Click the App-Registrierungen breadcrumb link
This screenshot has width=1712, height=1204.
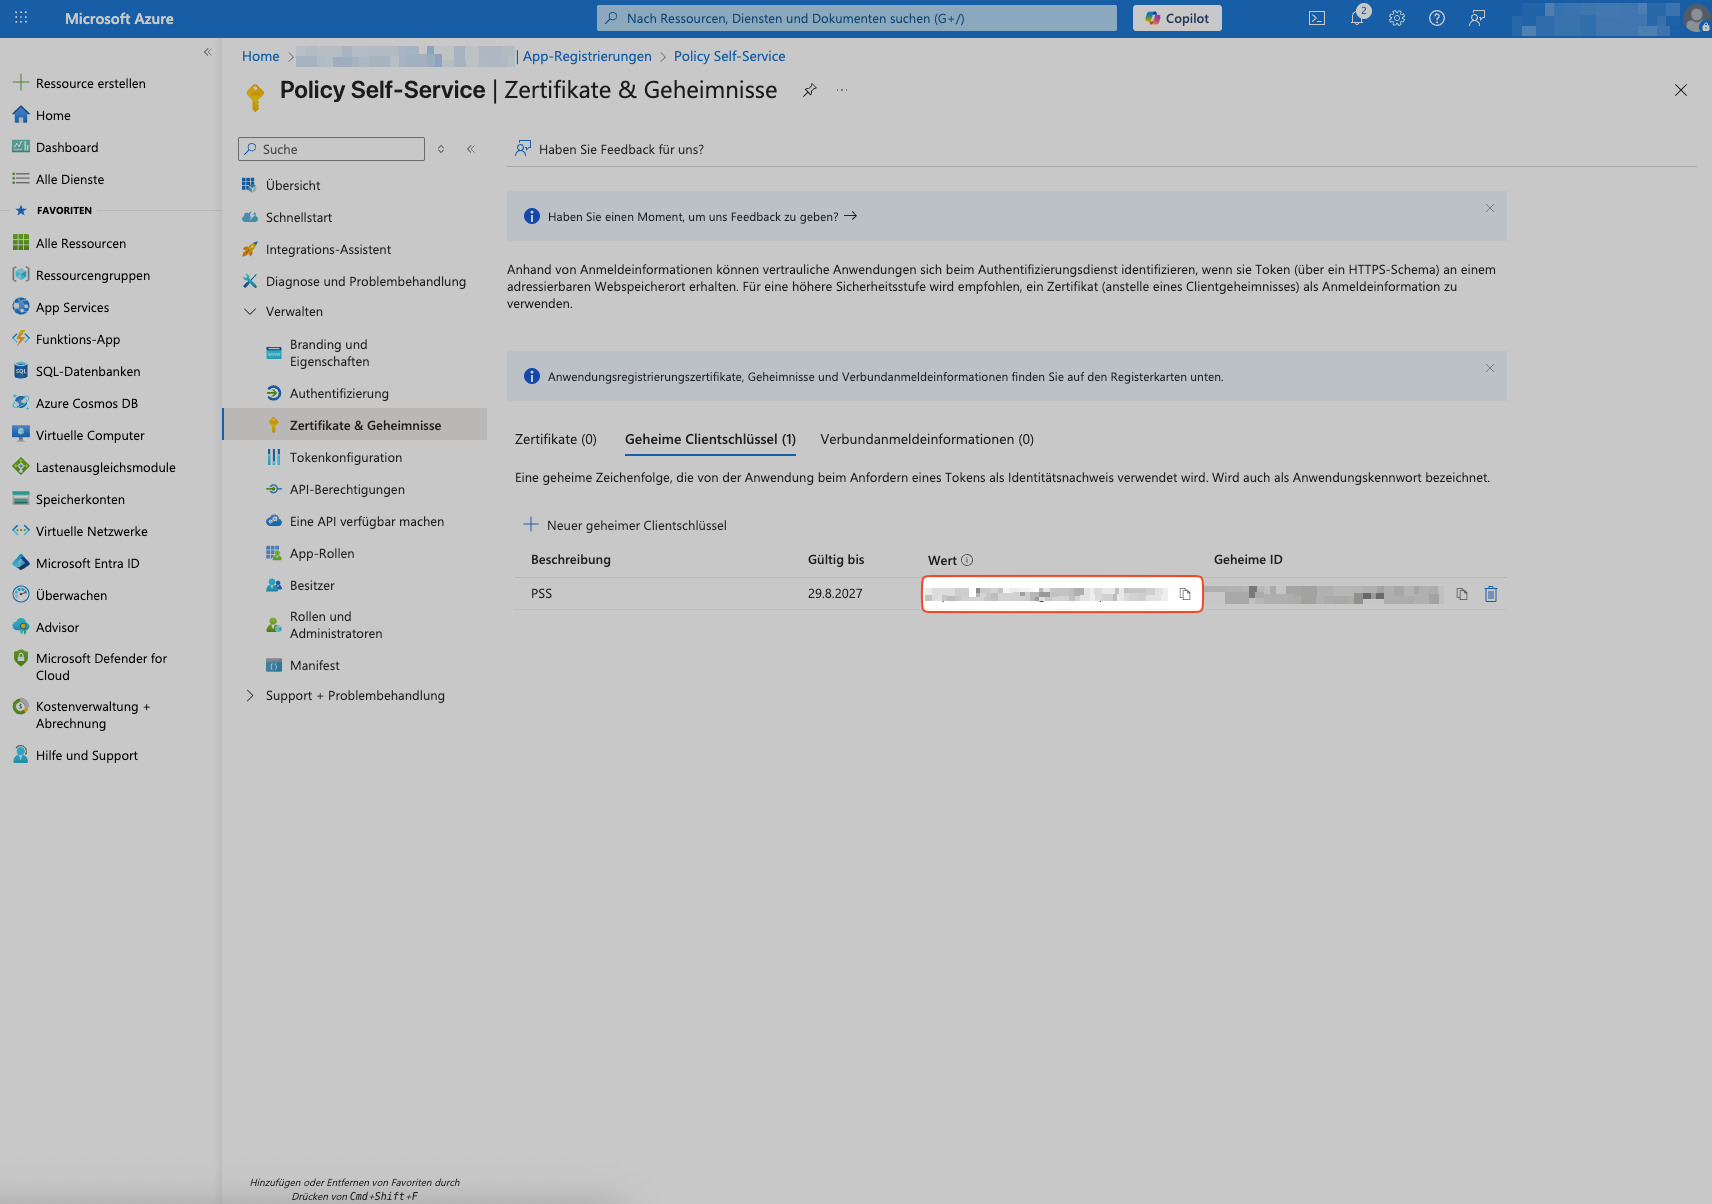[586, 56]
